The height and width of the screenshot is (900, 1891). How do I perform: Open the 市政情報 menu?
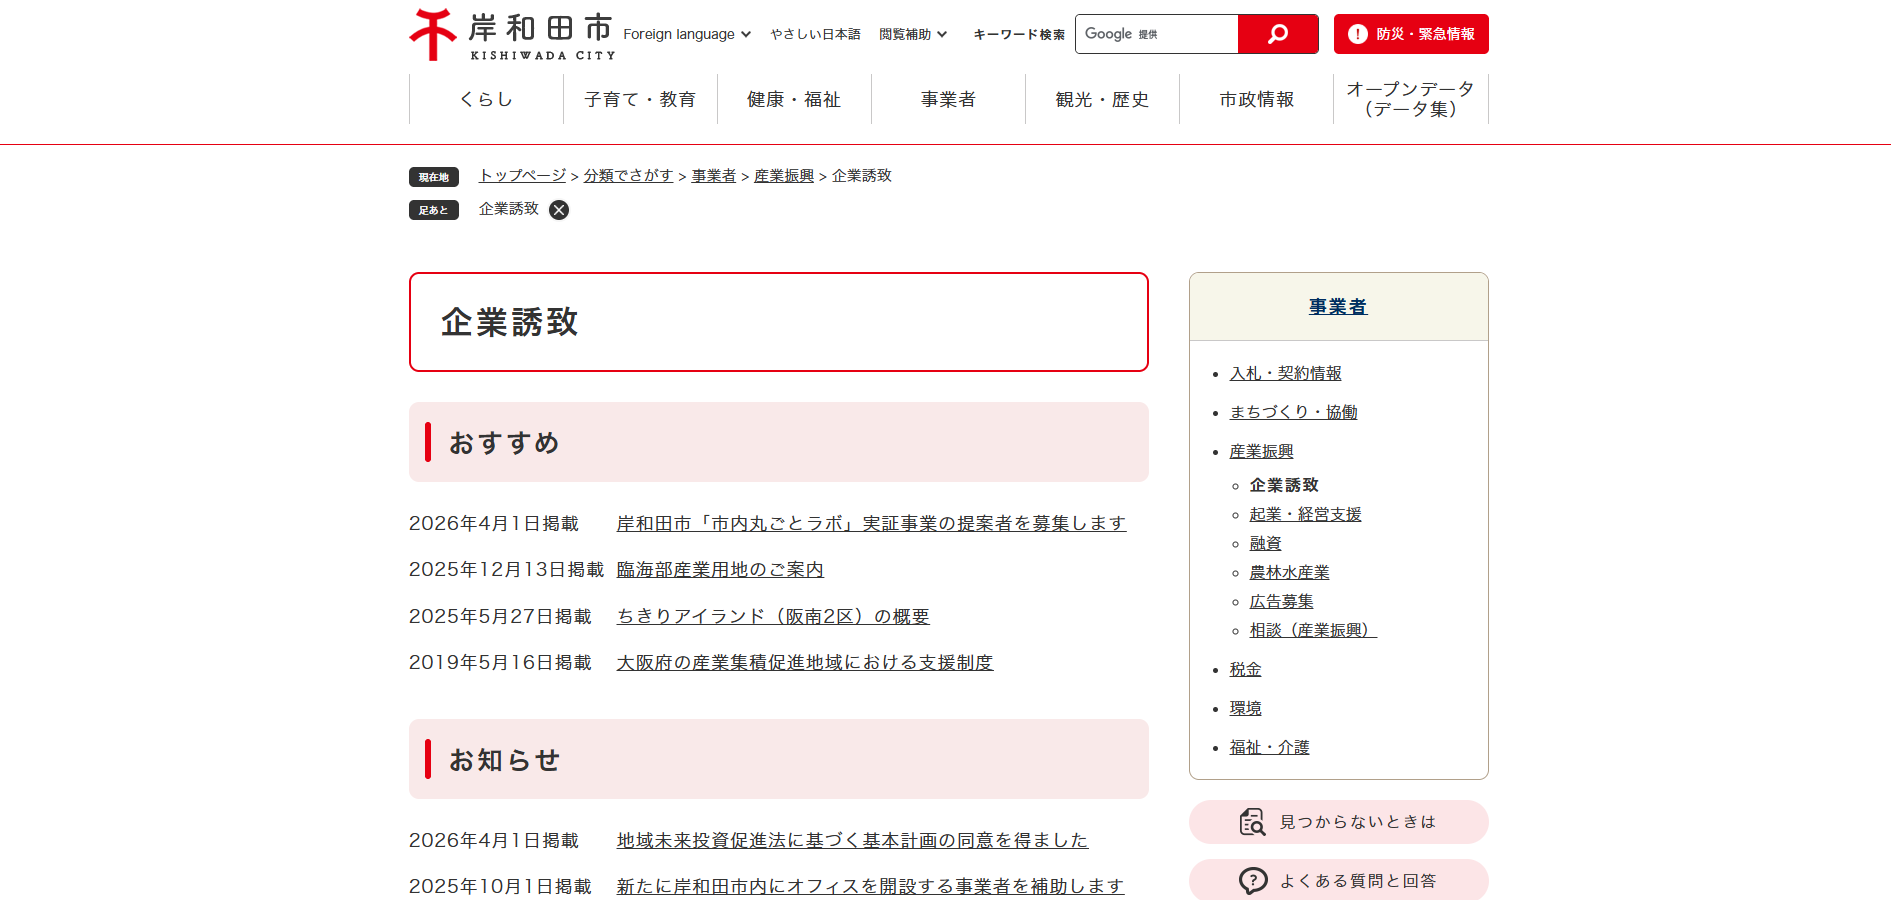click(x=1256, y=99)
